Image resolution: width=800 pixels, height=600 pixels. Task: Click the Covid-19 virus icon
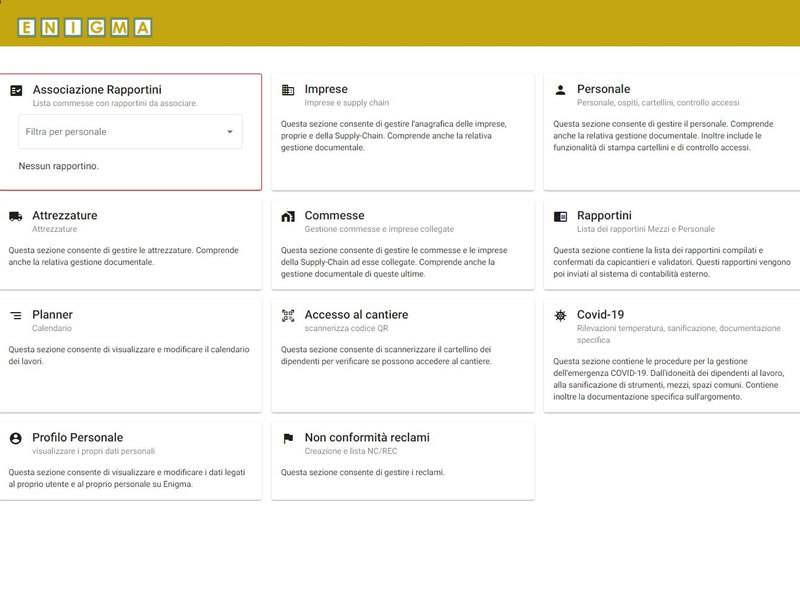[x=560, y=315]
